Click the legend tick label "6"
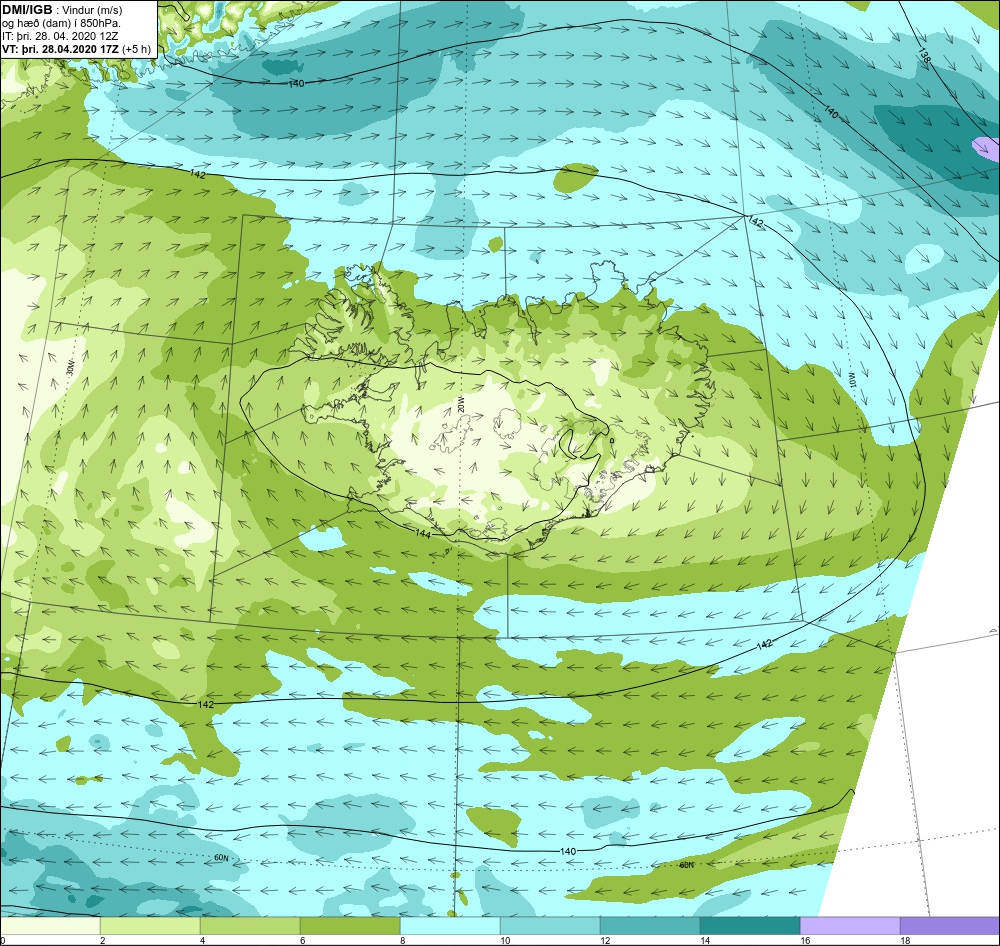The height and width of the screenshot is (946, 1000). coord(302,940)
